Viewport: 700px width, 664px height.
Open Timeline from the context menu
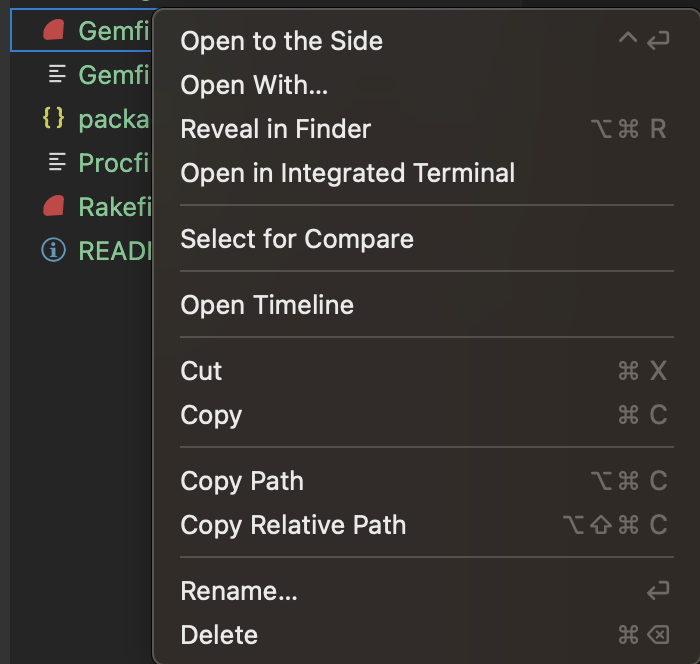pyautogui.click(x=267, y=305)
